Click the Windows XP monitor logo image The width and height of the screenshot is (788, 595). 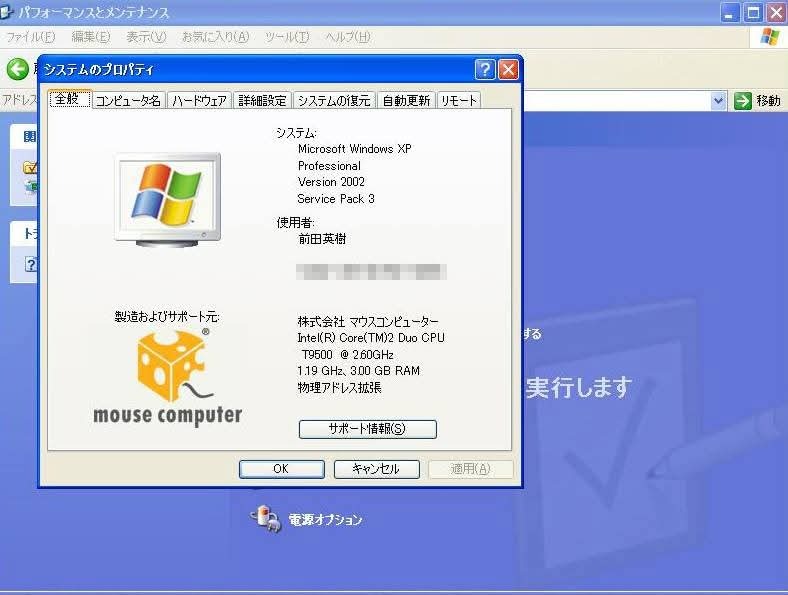click(168, 200)
